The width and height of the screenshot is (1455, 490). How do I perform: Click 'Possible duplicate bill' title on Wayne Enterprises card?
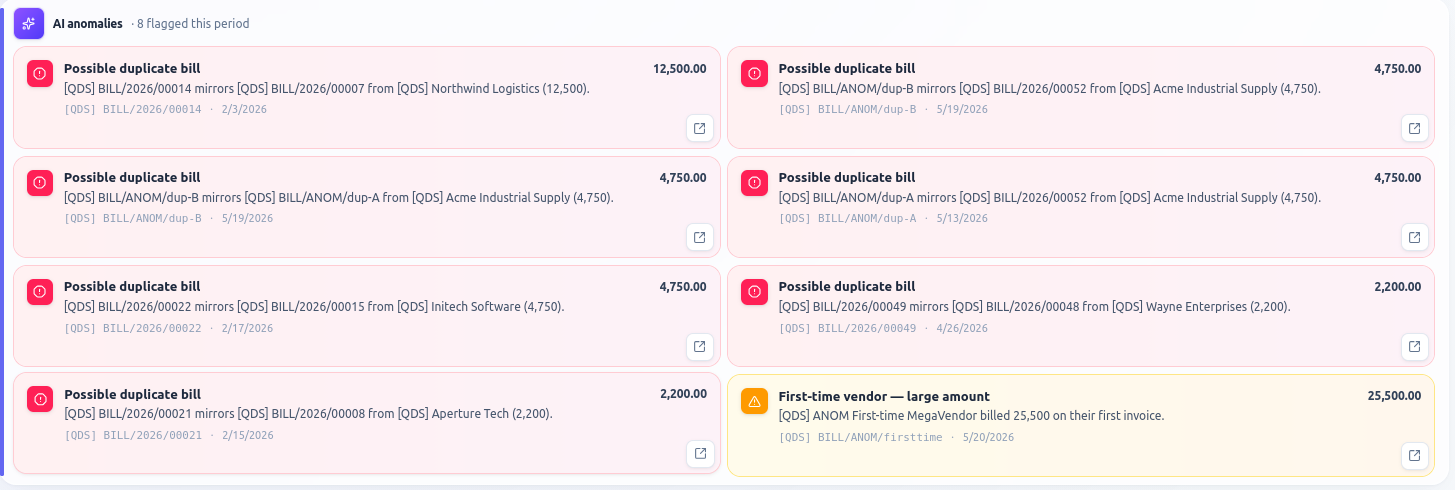tap(846, 286)
